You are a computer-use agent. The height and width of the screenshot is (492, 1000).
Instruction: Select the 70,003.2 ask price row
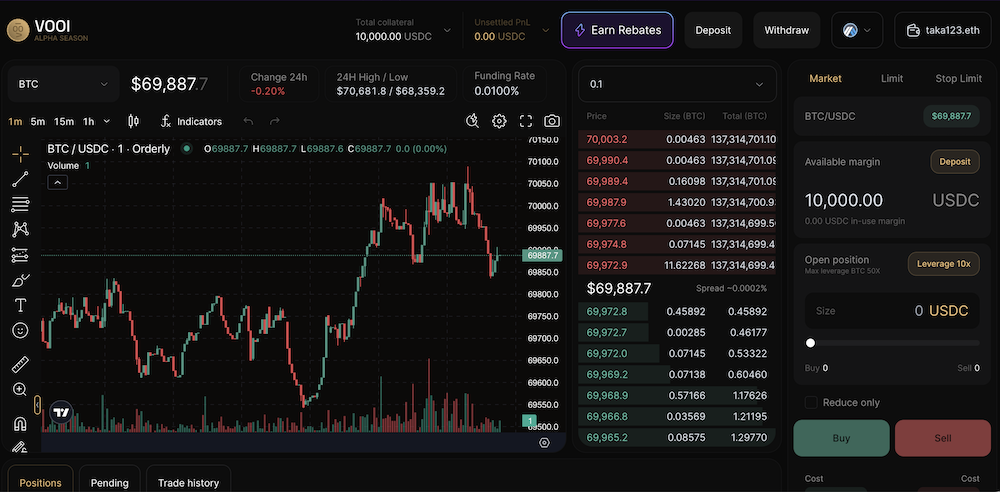pyautogui.click(x=677, y=139)
